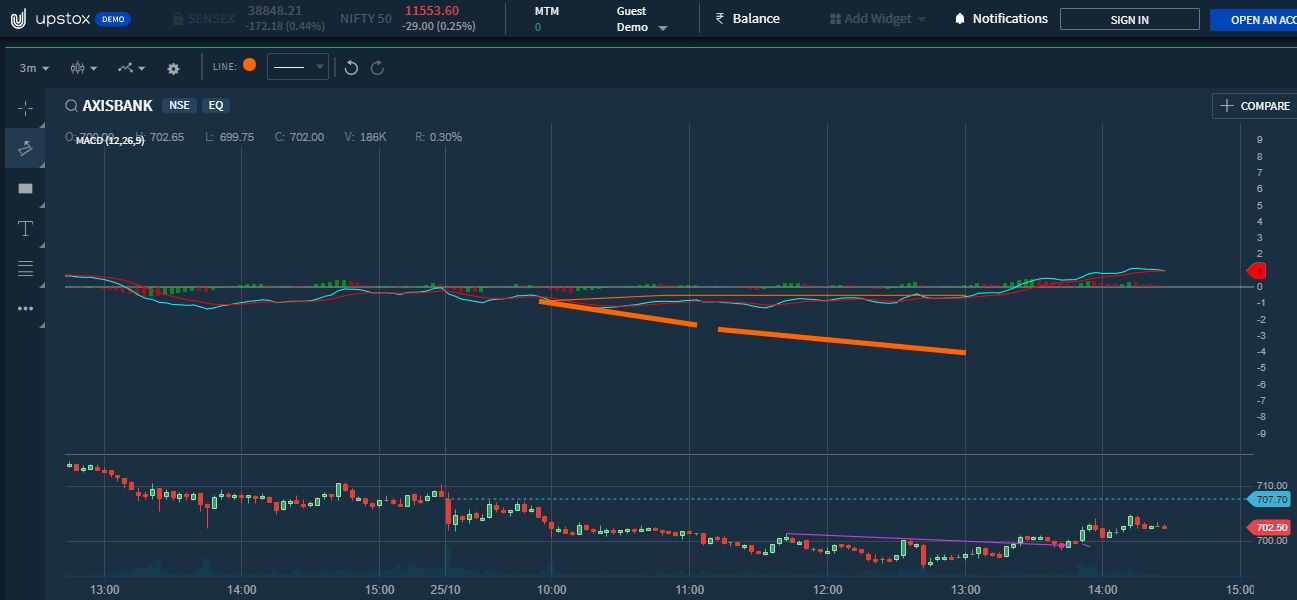Open the 3m timeframe dropdown
This screenshot has width=1297, height=600.
(33, 68)
